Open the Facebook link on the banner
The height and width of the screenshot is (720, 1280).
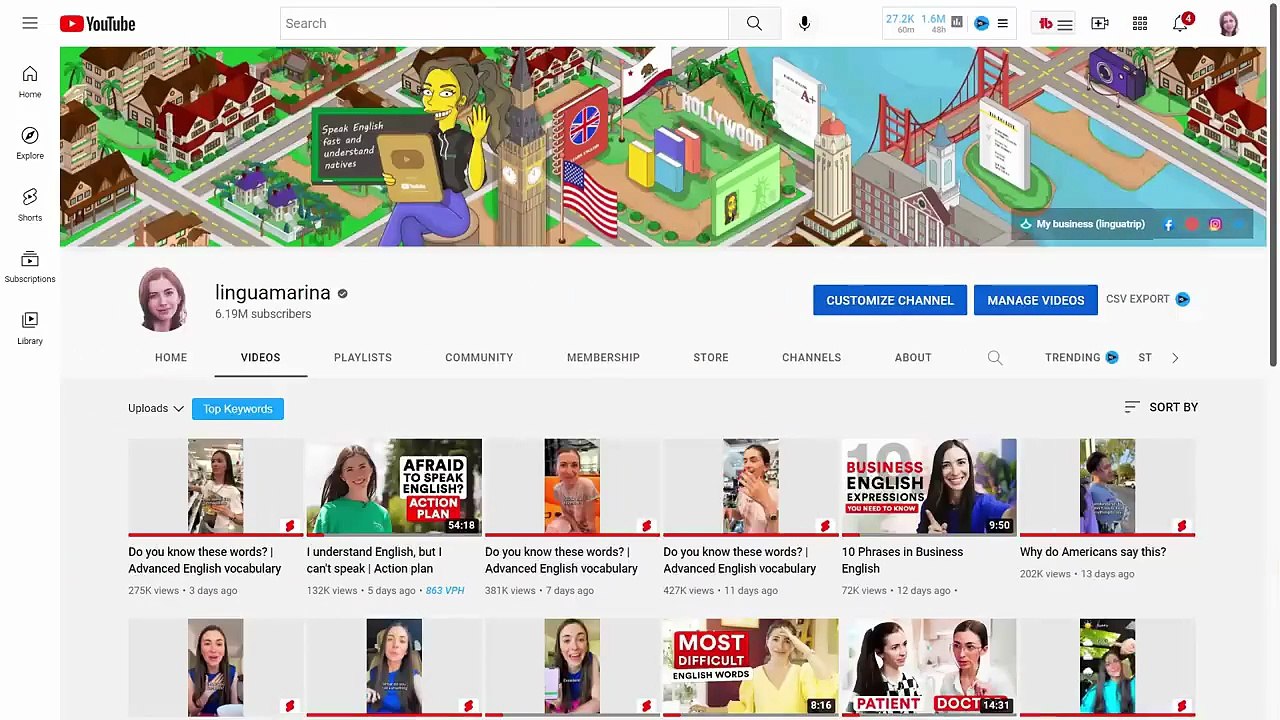[x=1168, y=225]
